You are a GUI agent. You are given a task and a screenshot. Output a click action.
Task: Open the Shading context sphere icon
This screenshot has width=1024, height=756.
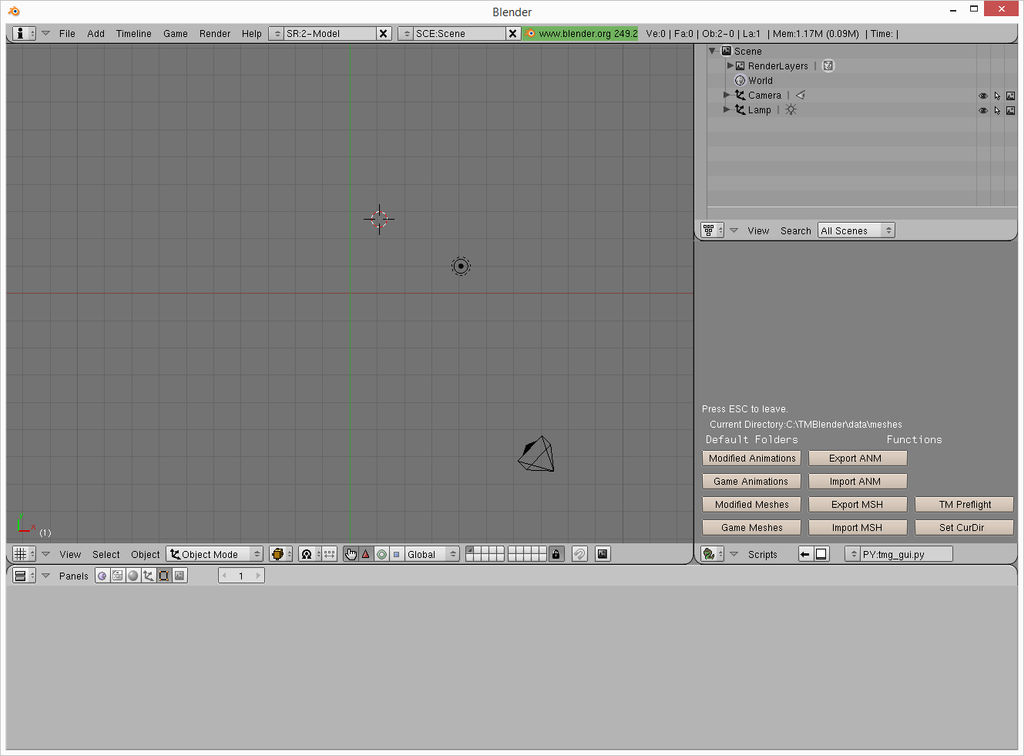click(133, 576)
